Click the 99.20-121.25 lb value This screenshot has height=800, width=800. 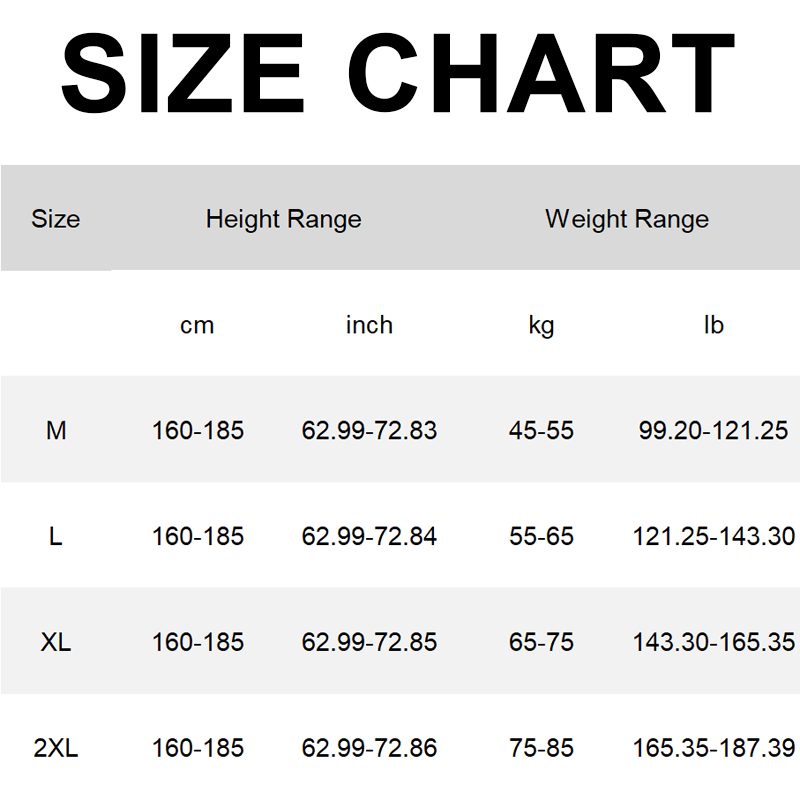pyautogui.click(x=713, y=431)
